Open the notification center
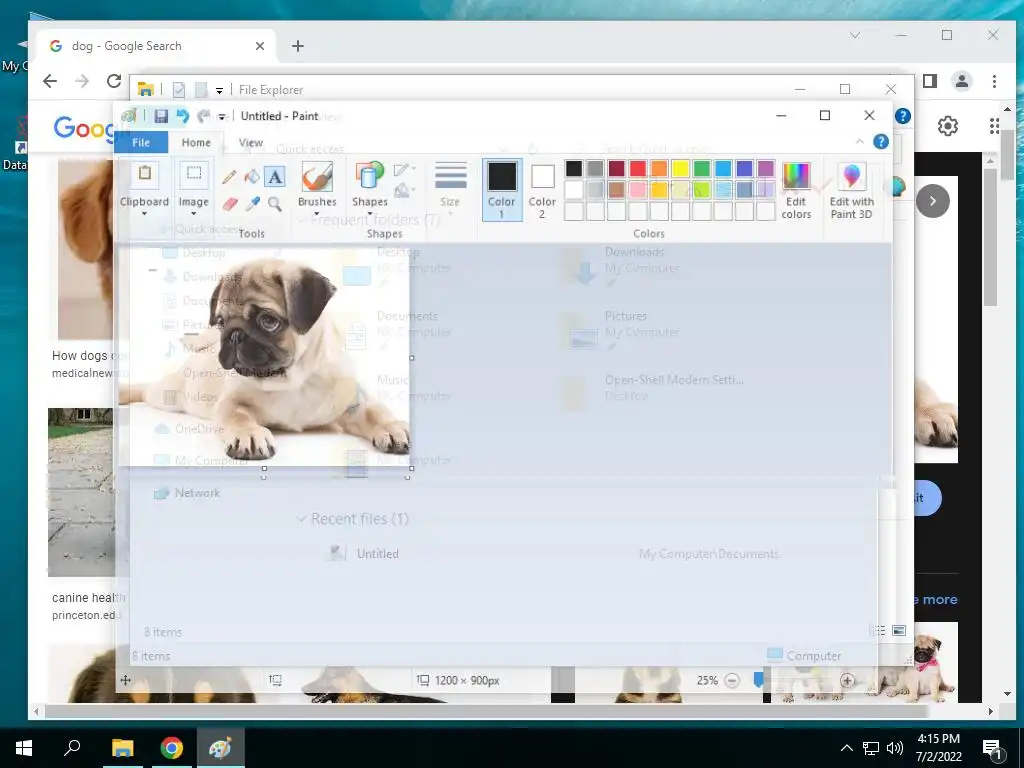Screen dimensions: 1024x768 (x=992, y=748)
